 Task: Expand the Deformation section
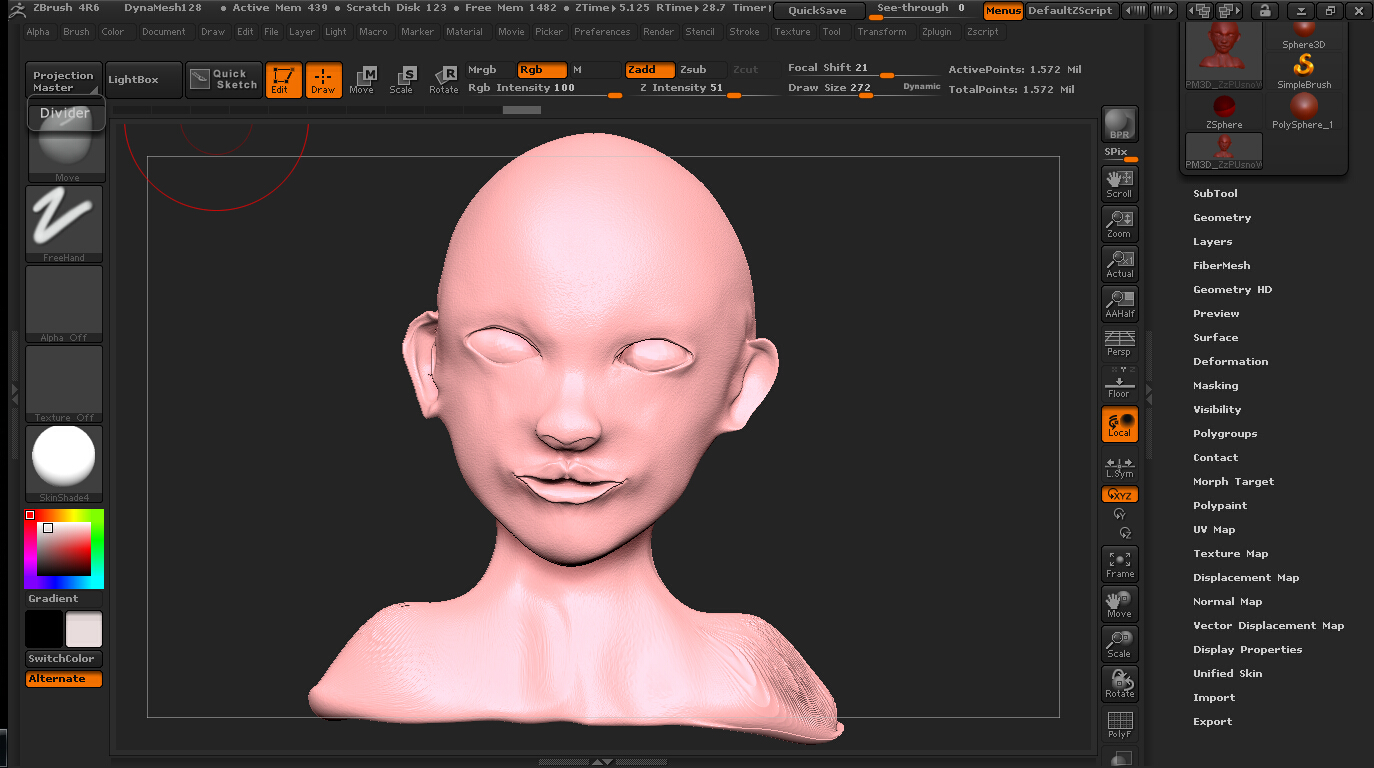tap(1230, 361)
